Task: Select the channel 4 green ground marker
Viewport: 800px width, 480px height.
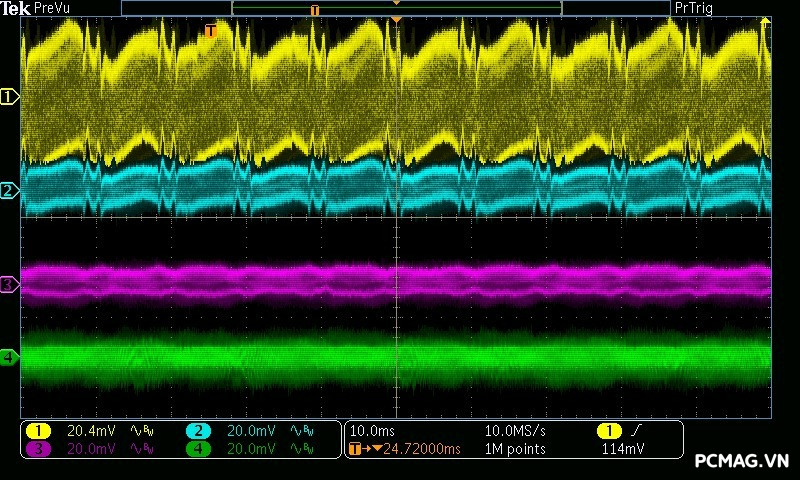Action: [x=9, y=357]
